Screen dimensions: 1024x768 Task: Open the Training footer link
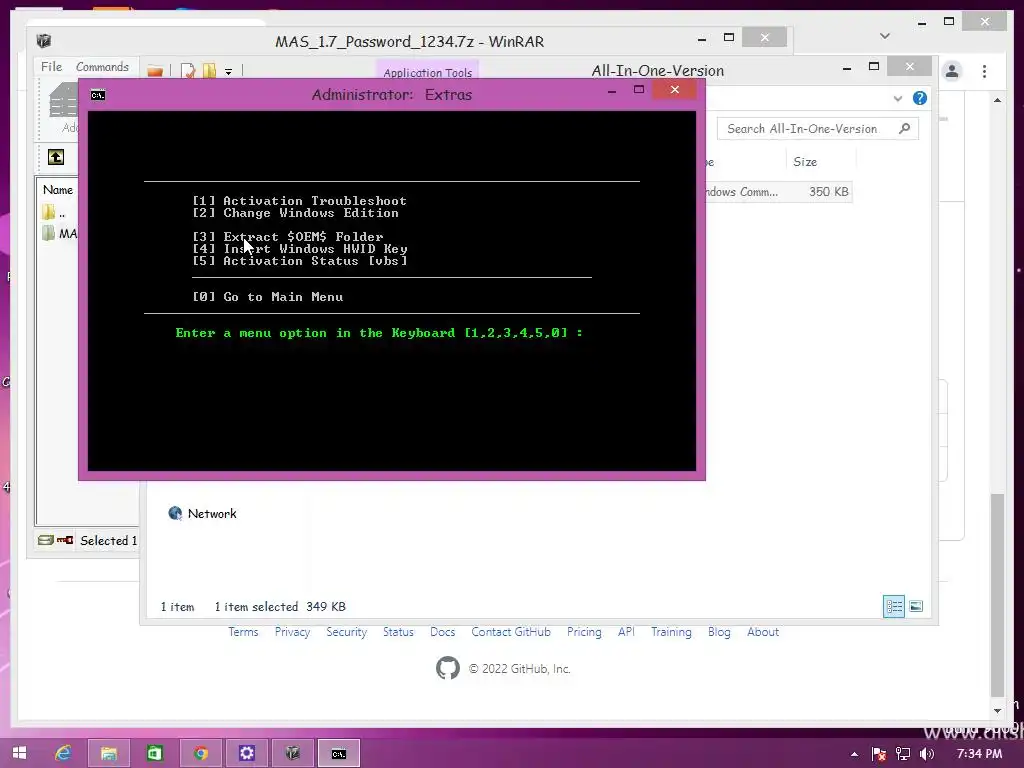[x=671, y=632]
